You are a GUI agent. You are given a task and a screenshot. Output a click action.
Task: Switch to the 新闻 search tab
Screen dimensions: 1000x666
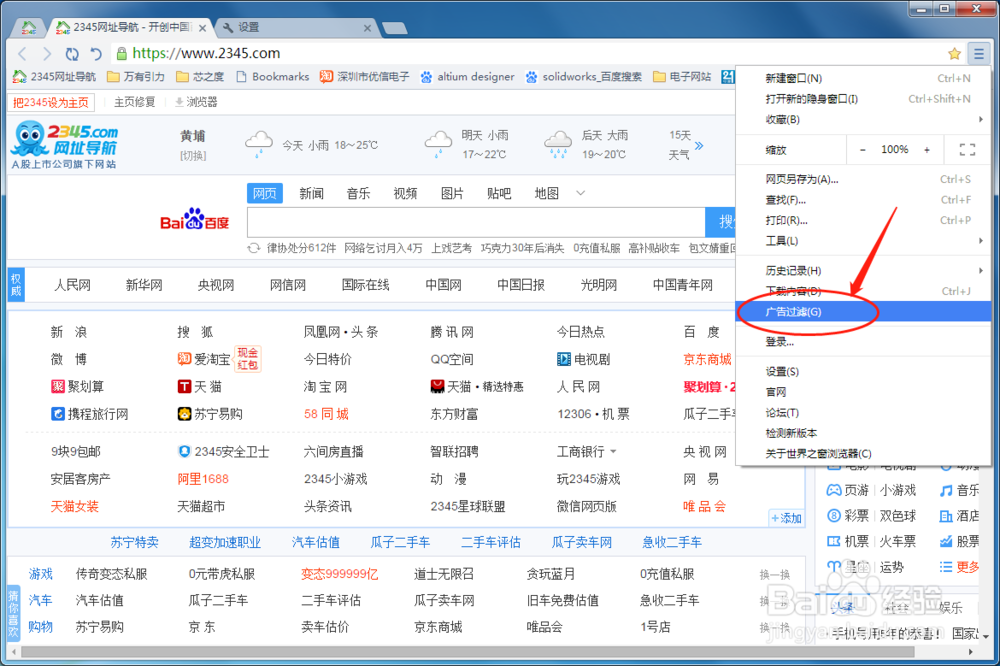pos(311,193)
